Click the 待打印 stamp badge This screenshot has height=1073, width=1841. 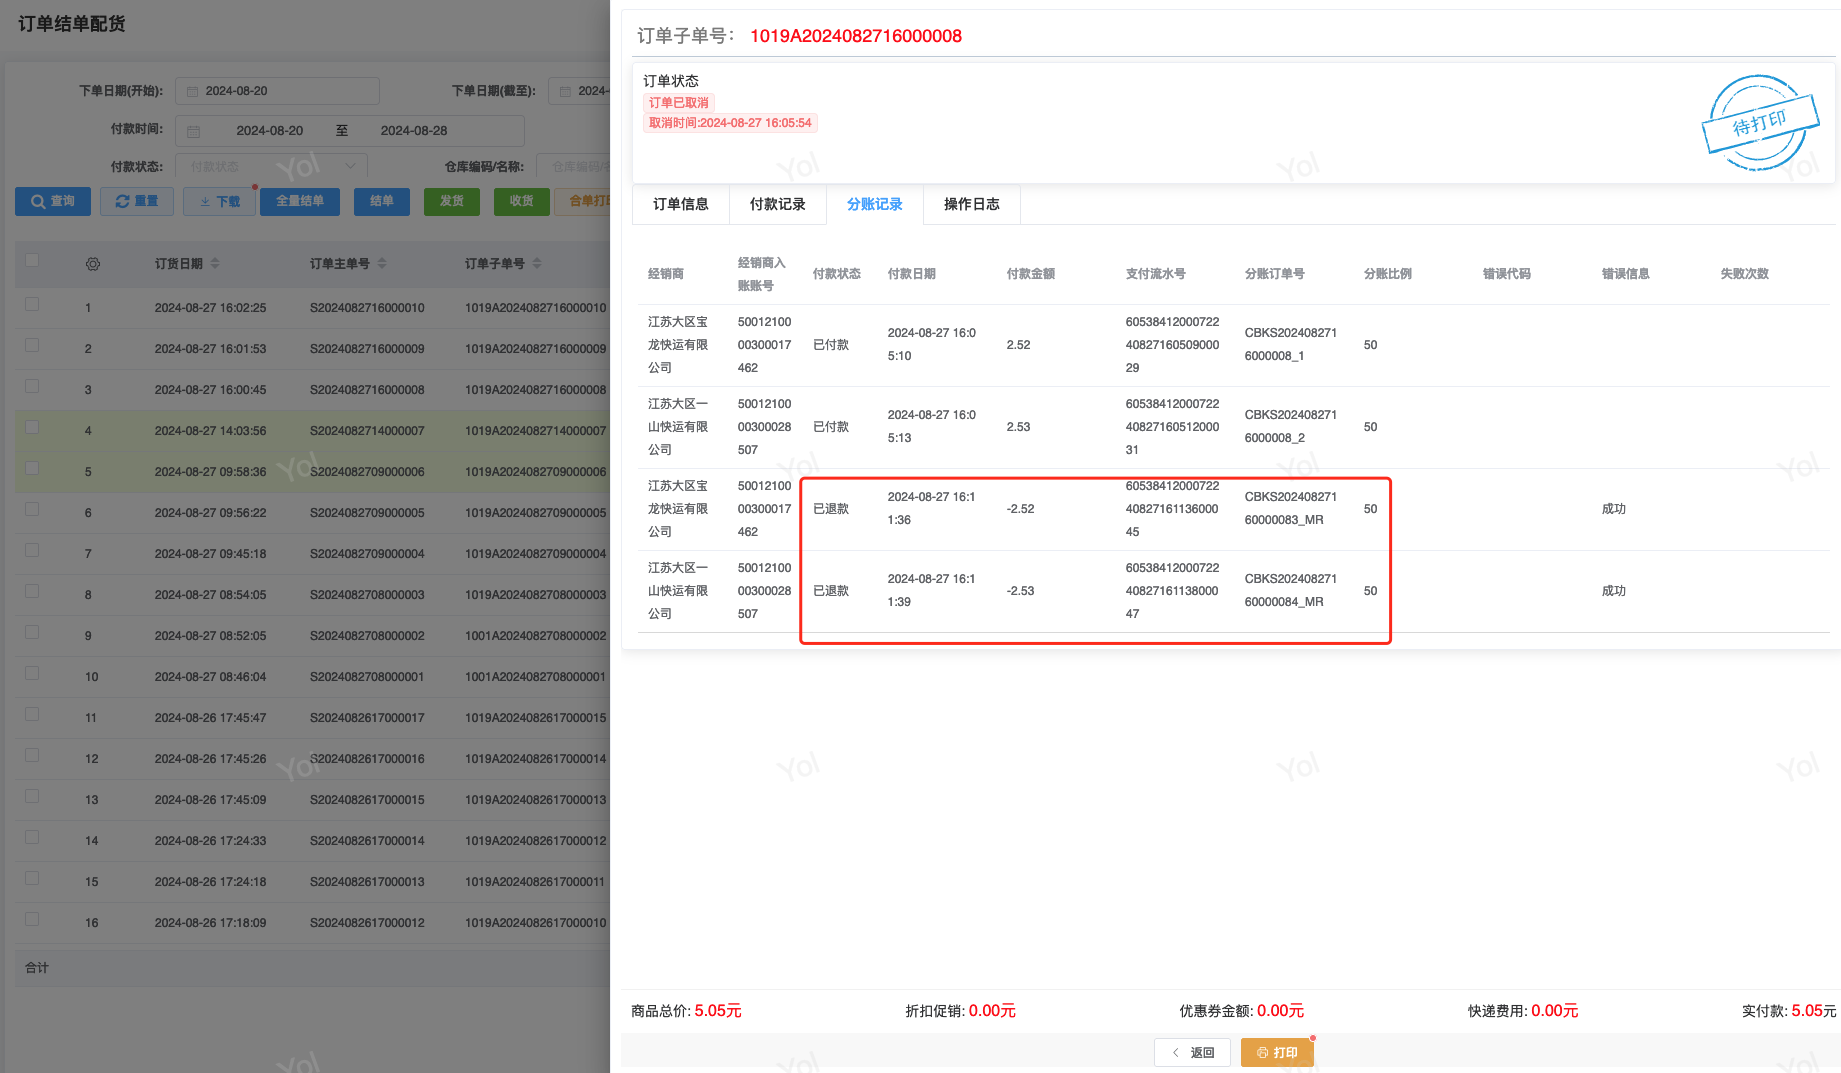[1760, 123]
